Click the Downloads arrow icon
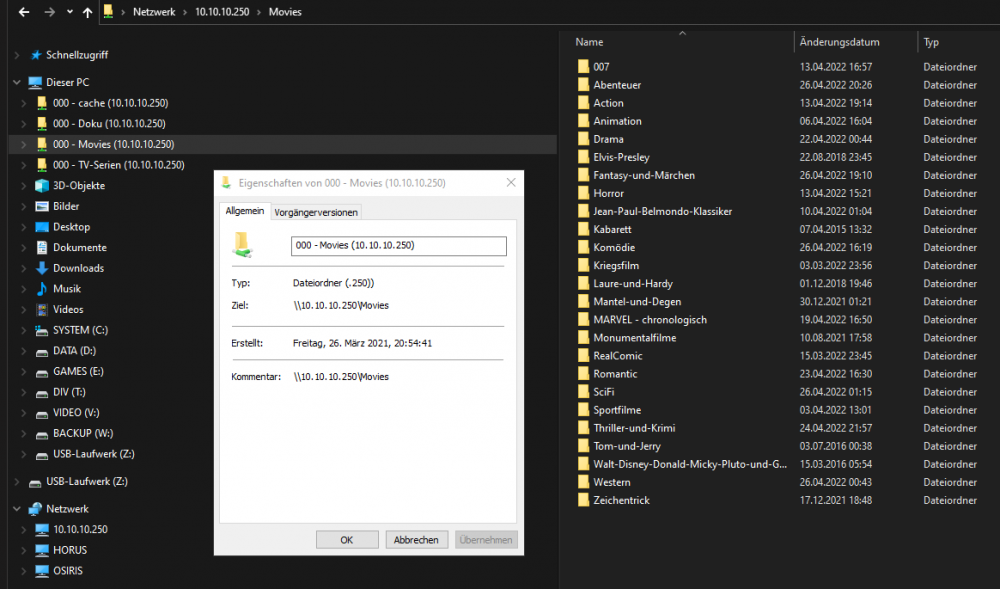 42,268
